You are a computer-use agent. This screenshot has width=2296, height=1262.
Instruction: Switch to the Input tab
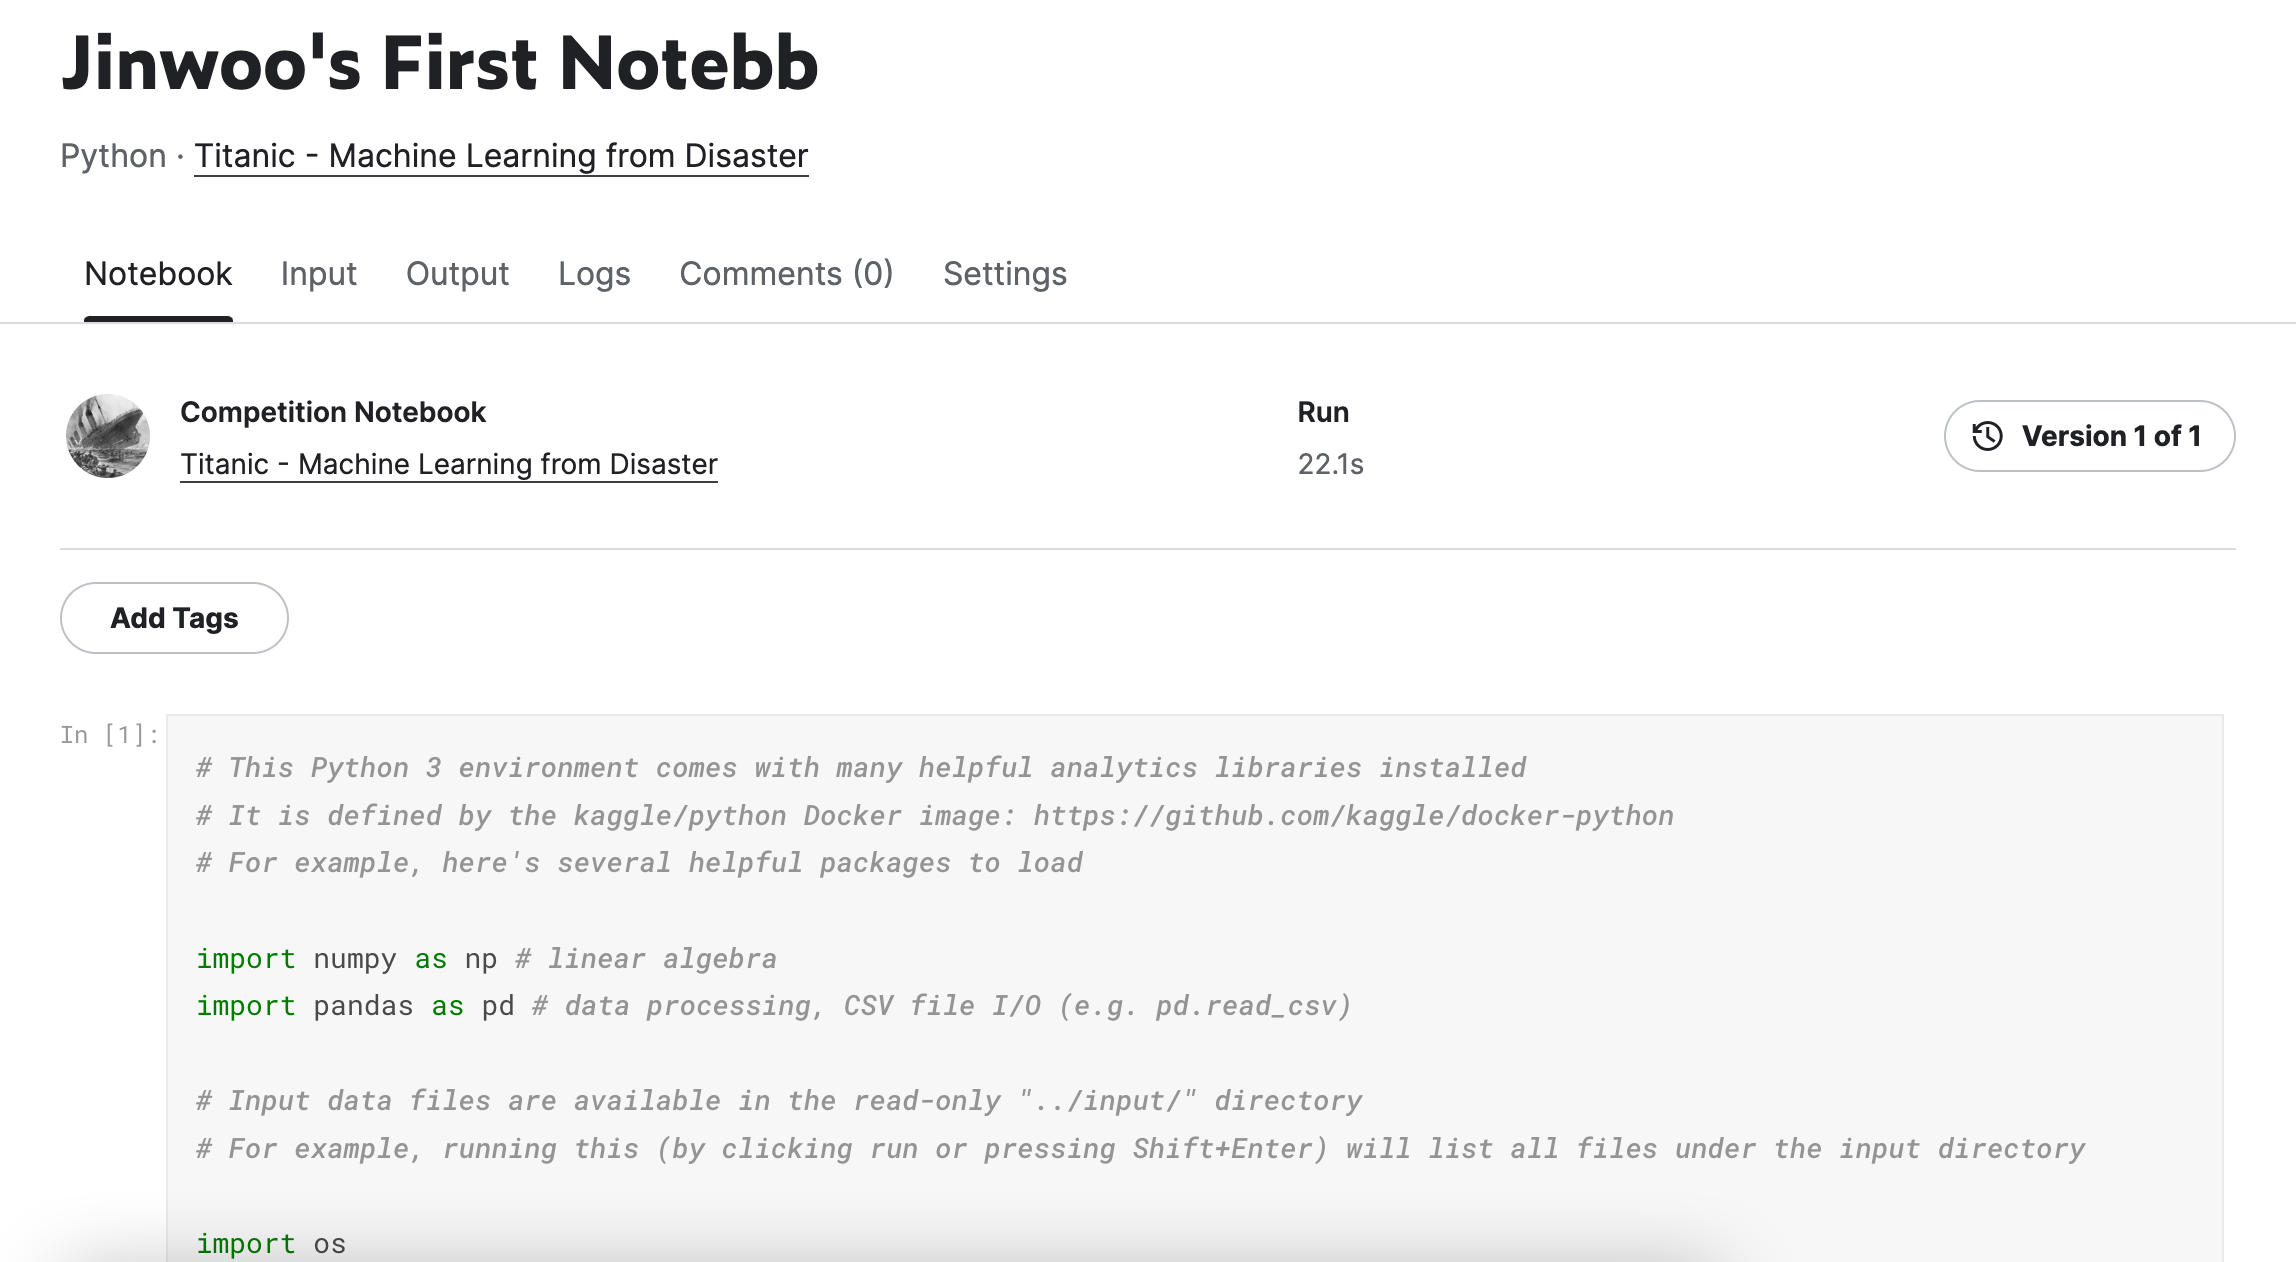[x=318, y=273]
